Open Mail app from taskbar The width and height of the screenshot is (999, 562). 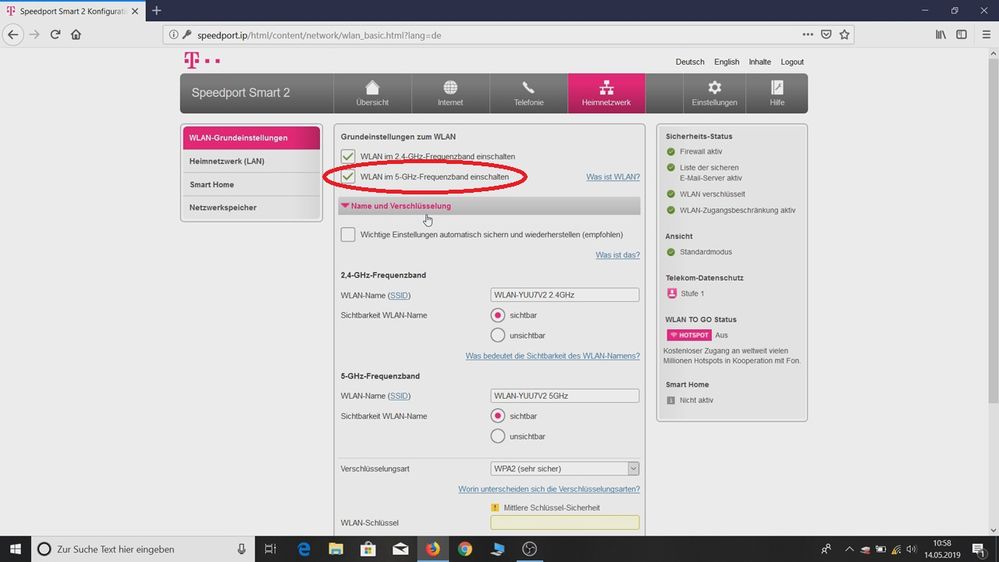coord(400,549)
